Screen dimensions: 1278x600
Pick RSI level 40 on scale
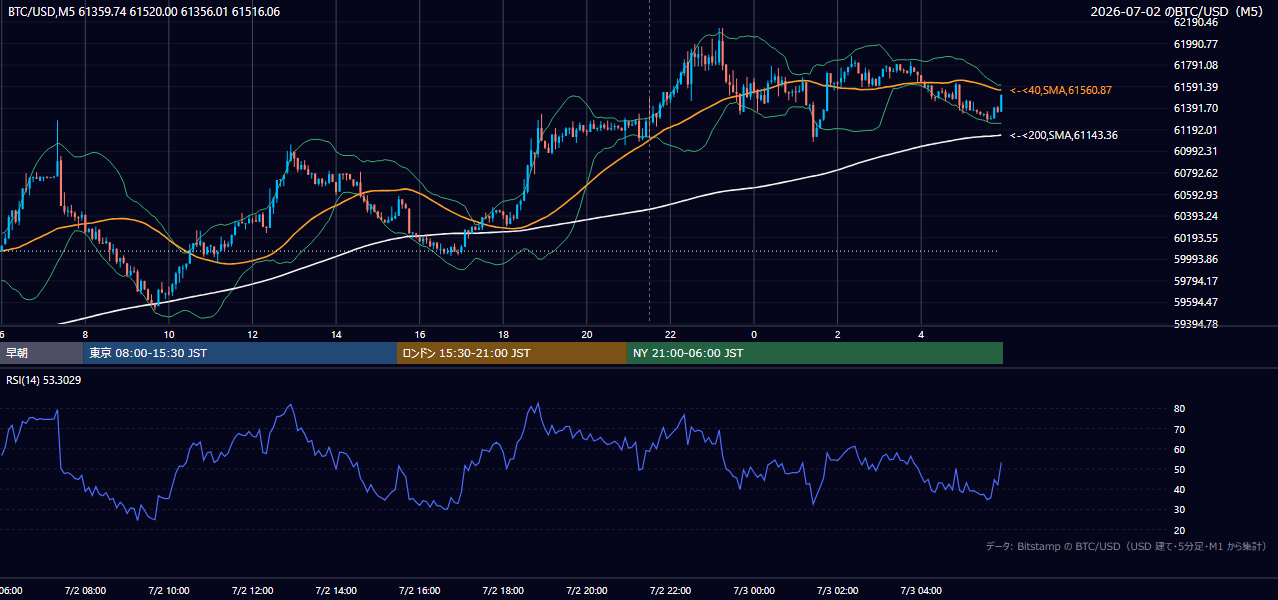pyautogui.click(x=1179, y=489)
